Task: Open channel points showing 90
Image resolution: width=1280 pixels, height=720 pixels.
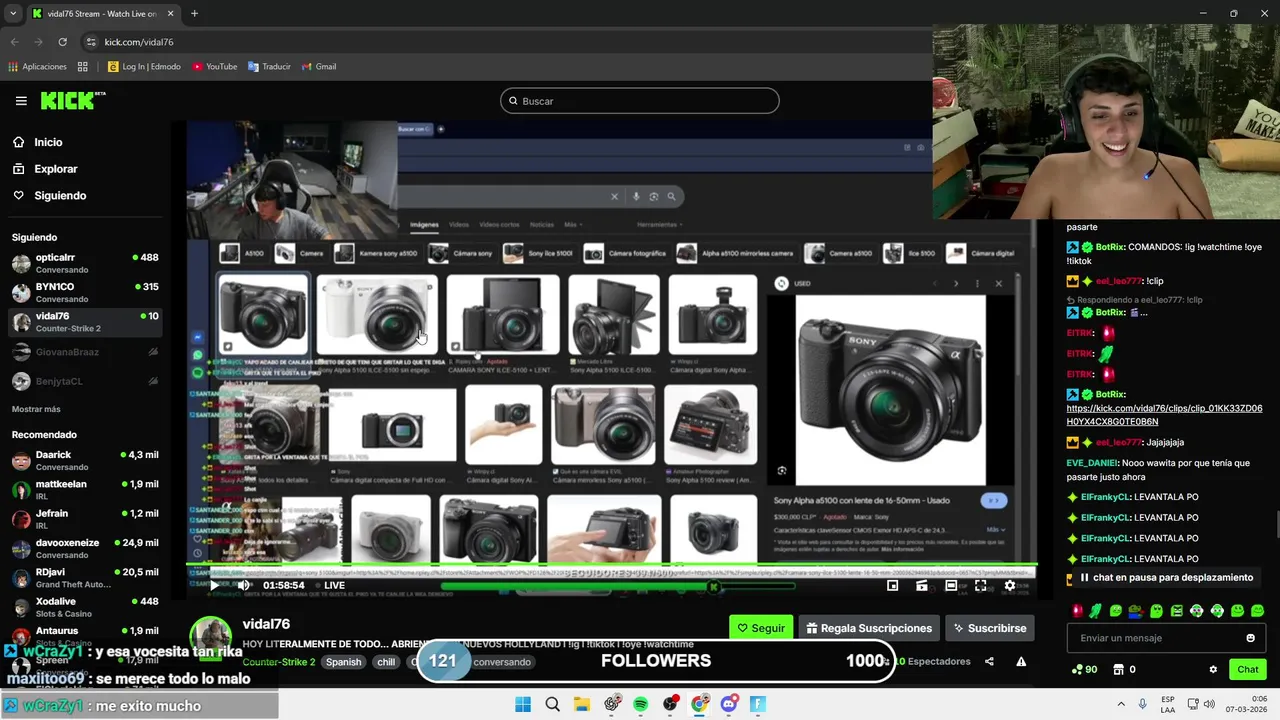Action: pos(1084,669)
